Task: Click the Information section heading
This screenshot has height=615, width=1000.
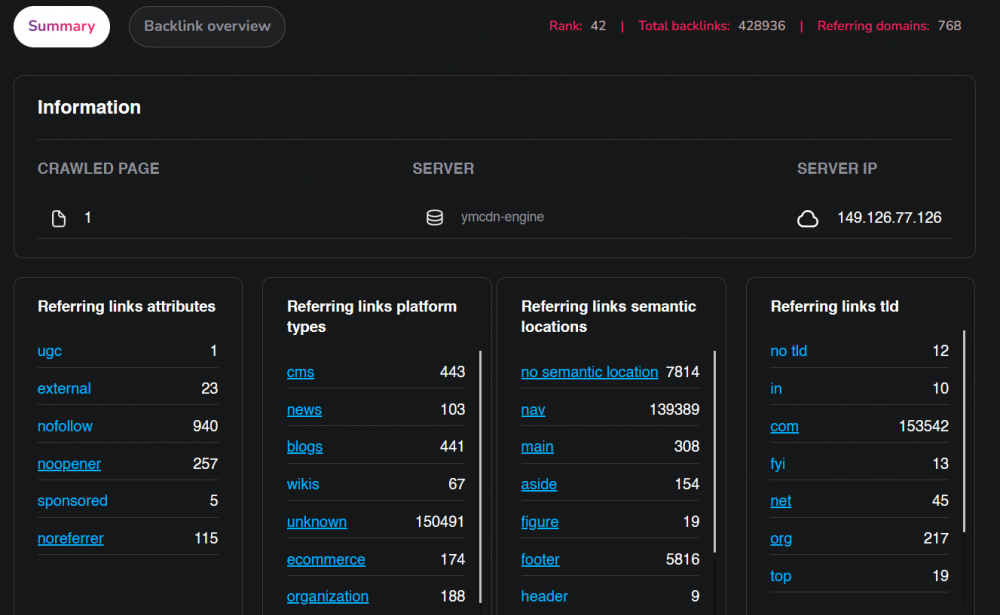Action: pyautogui.click(x=89, y=107)
